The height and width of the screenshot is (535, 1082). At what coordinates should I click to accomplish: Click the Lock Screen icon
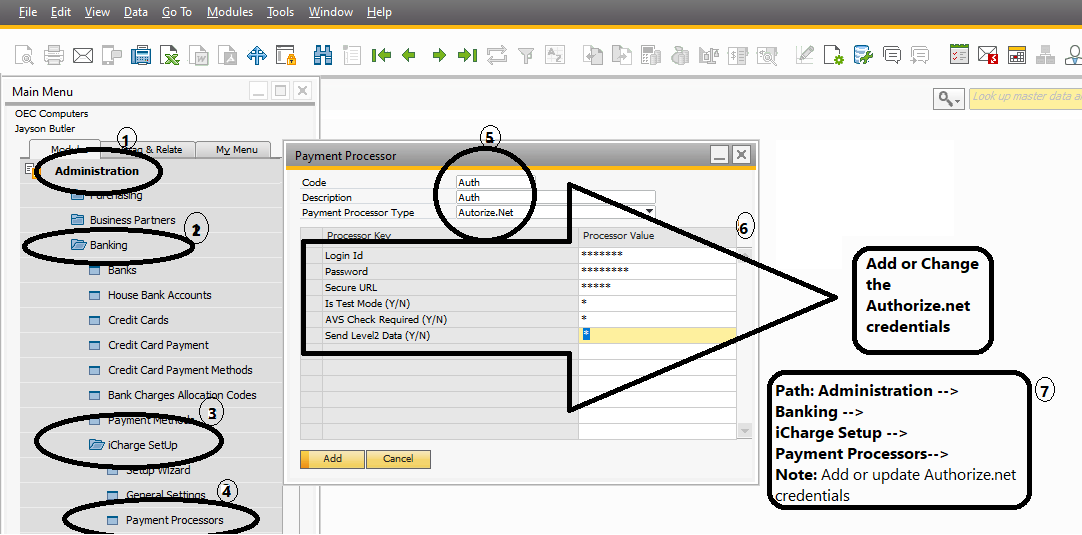click(x=286, y=55)
